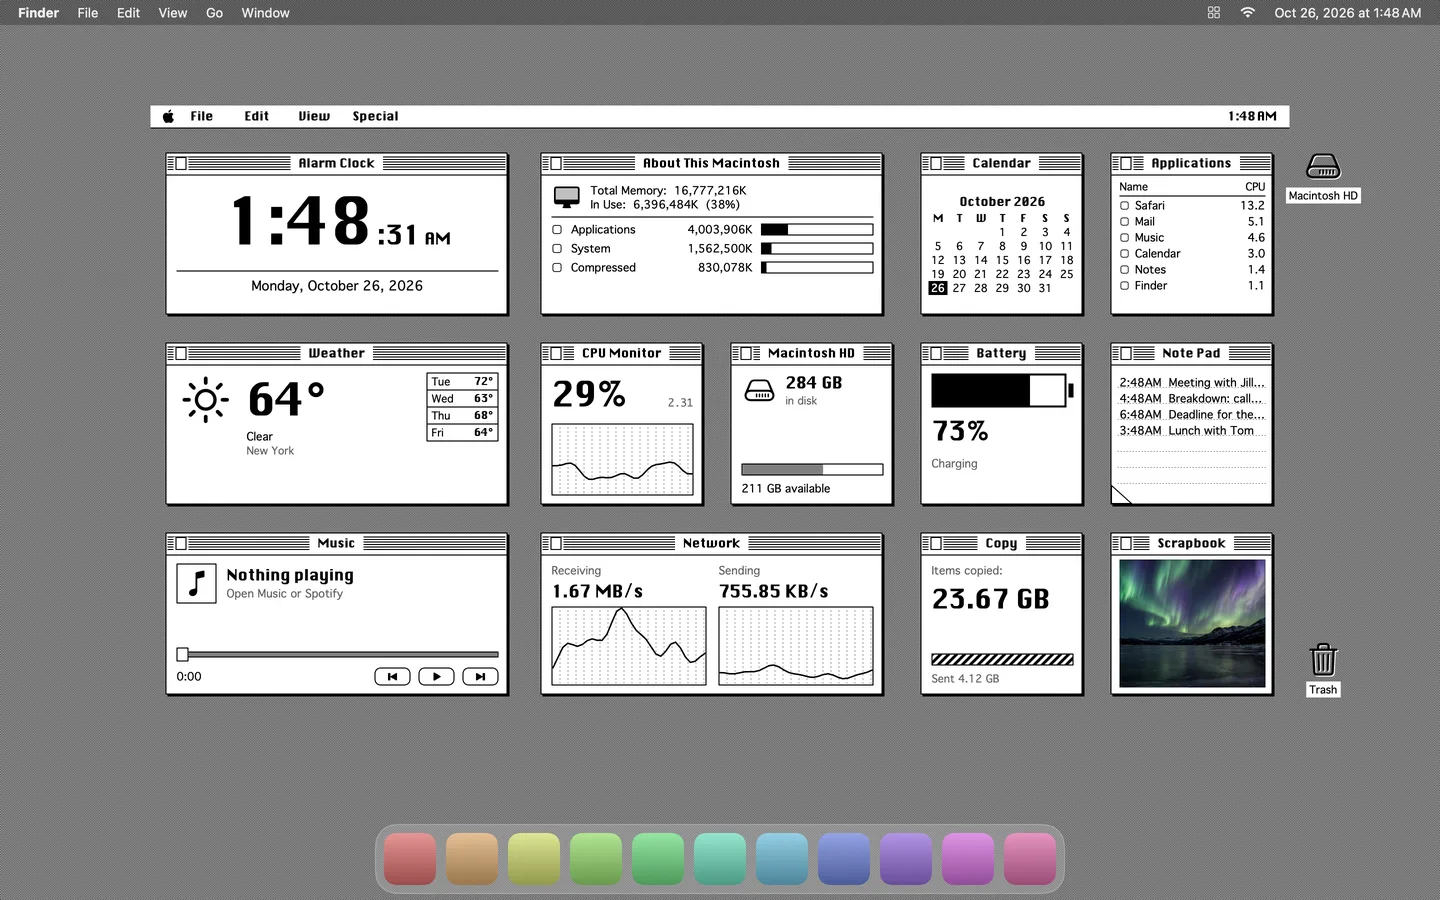Click the computer icon in About This Macintosh
Image resolution: width=1440 pixels, height=900 pixels.
tap(567, 197)
